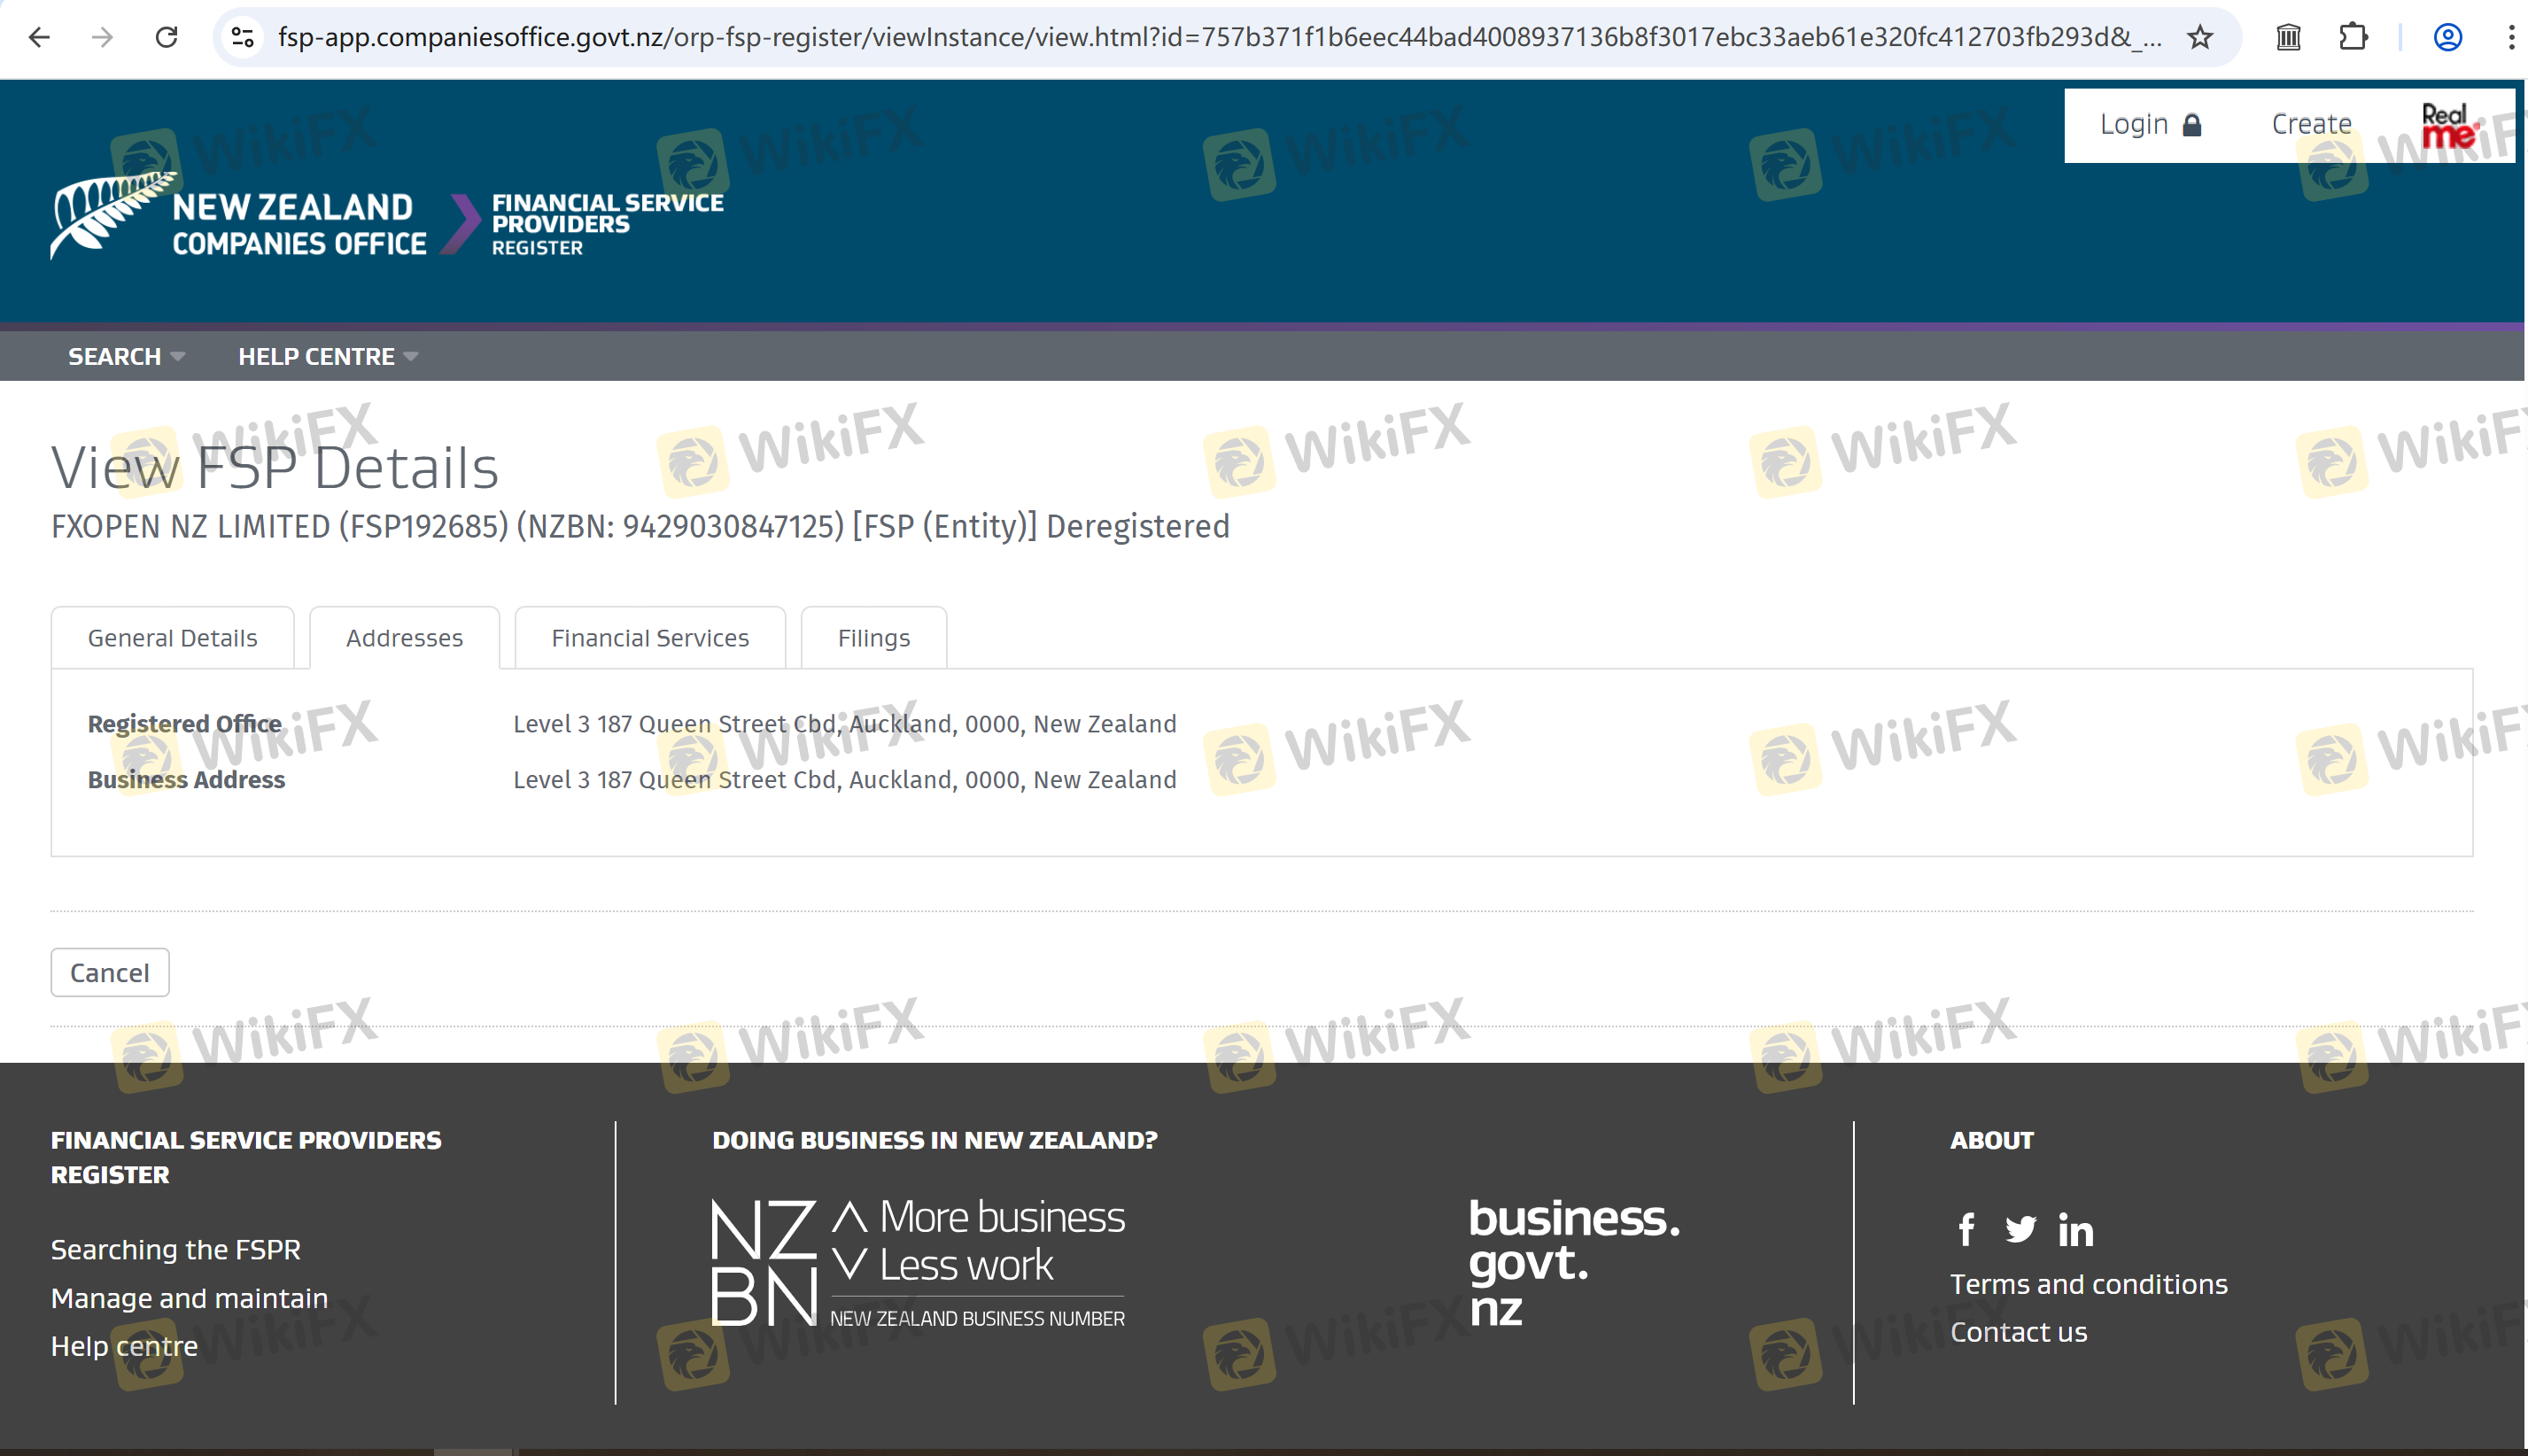Open the Chrome three-dot menu

(x=2511, y=38)
